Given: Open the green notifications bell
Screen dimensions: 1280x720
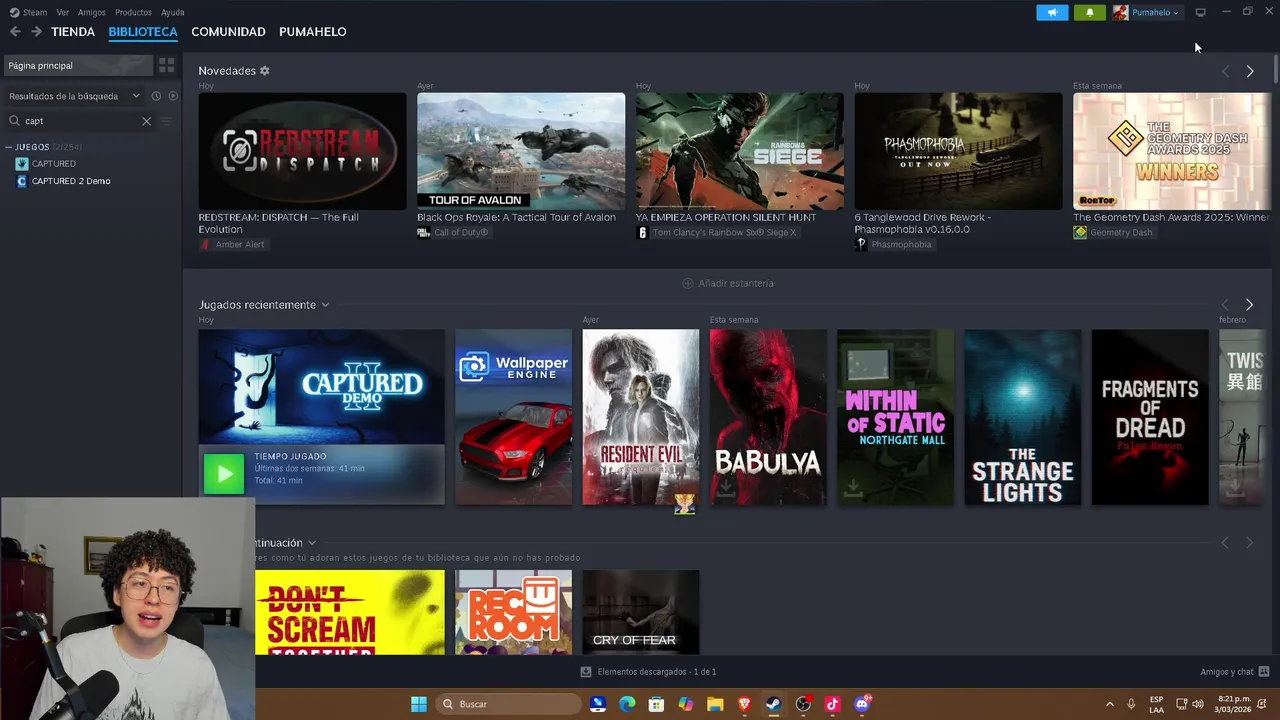Looking at the screenshot, I should pyautogui.click(x=1089, y=12).
